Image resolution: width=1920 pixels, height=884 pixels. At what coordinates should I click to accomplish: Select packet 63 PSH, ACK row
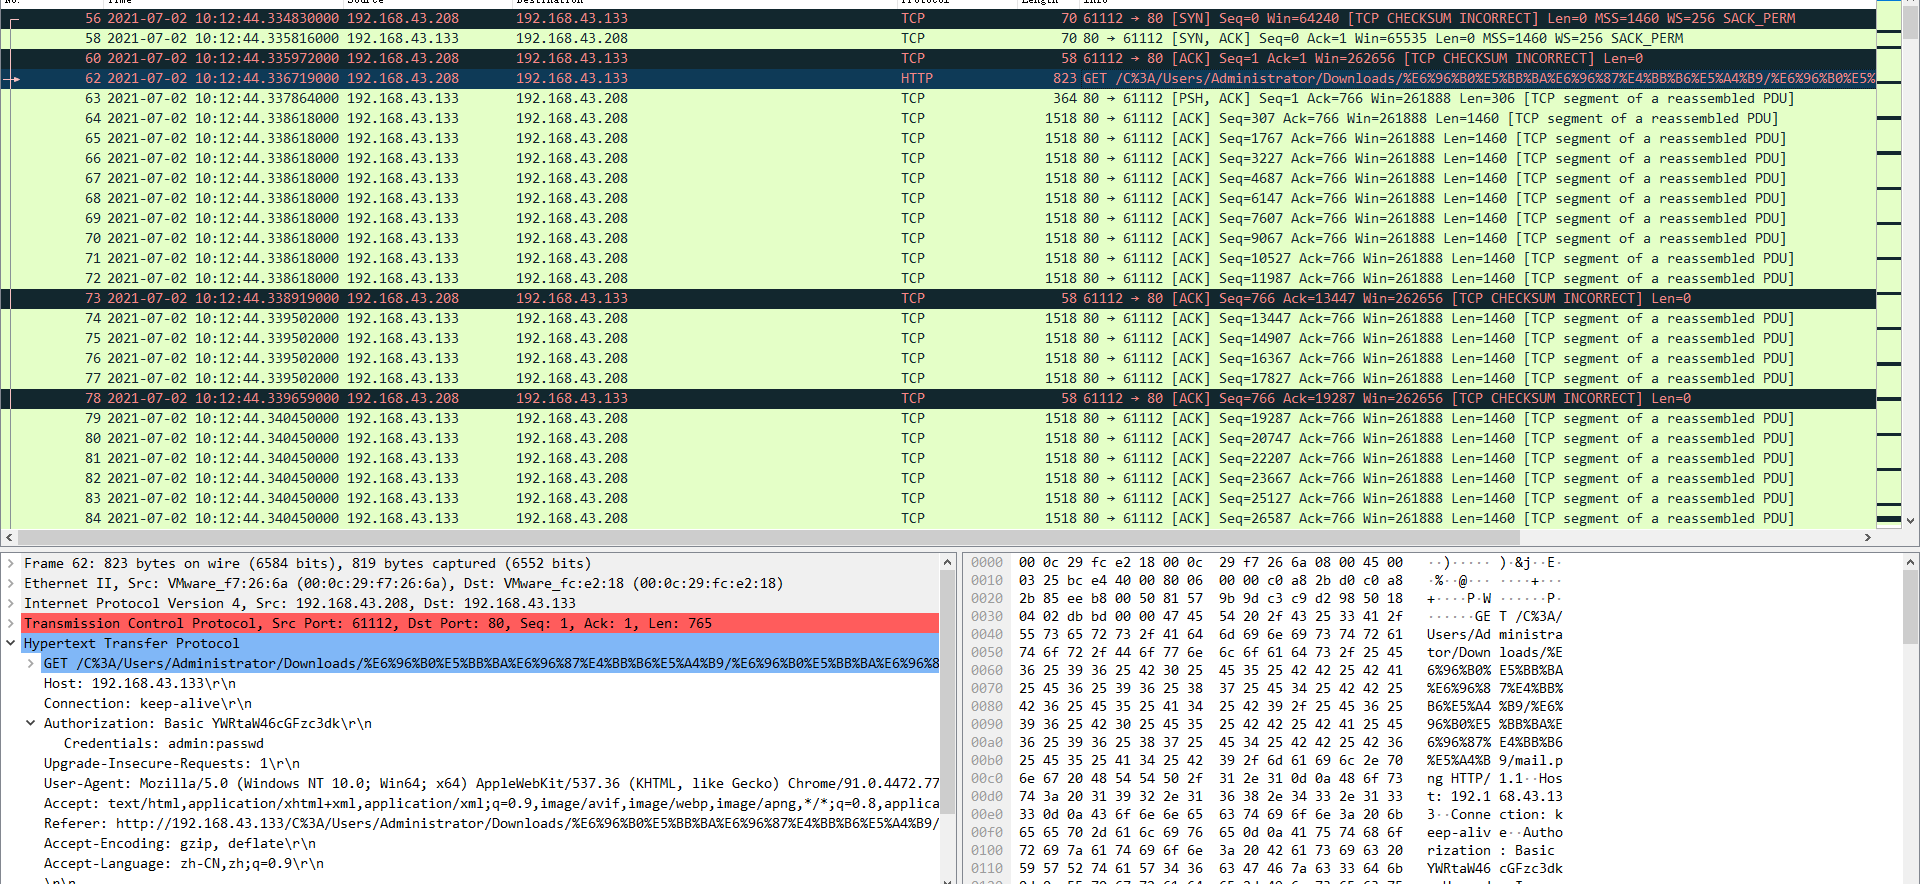tap(938, 98)
